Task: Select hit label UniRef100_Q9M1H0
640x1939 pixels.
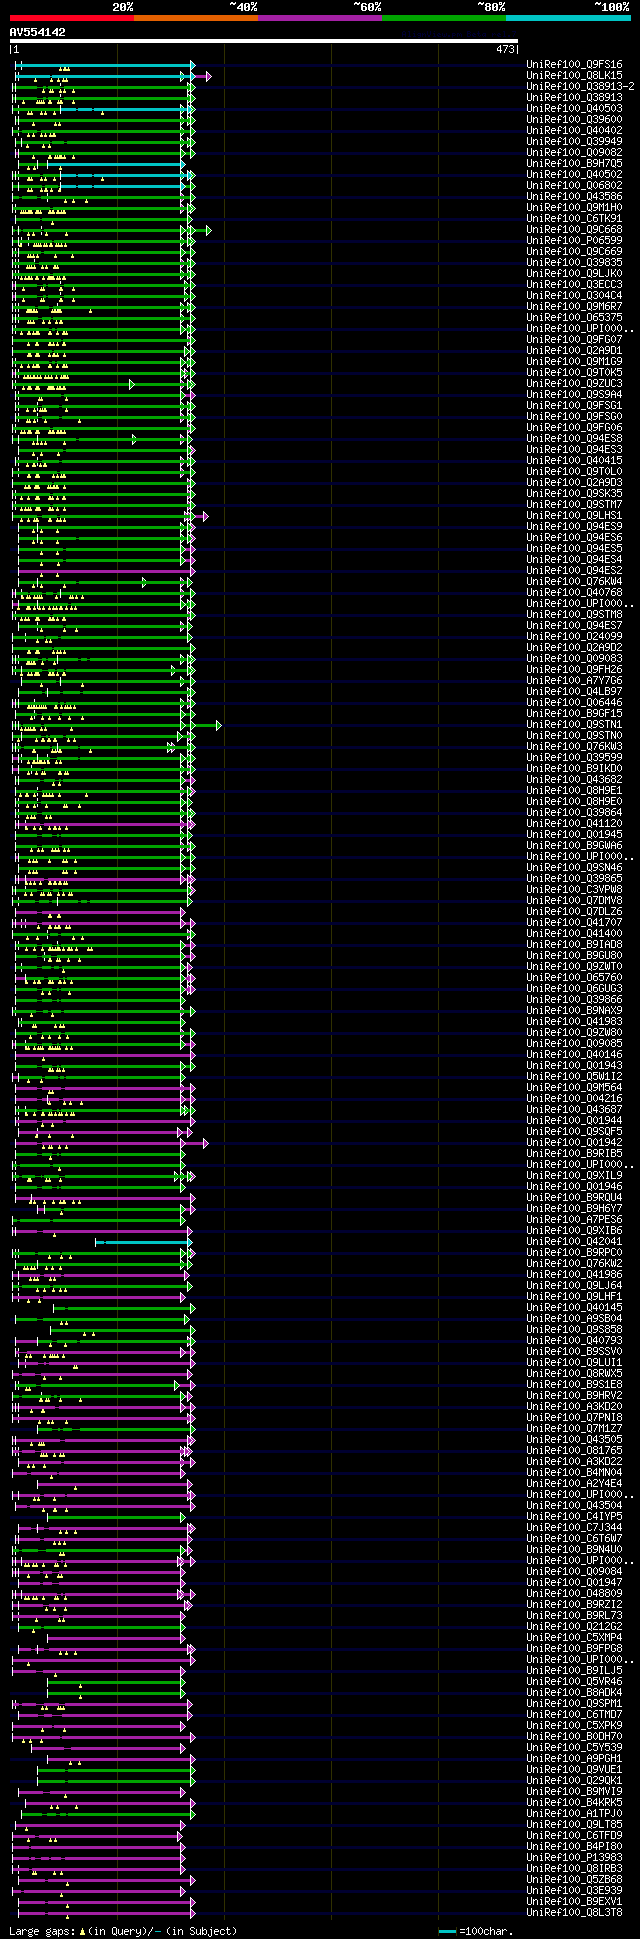Action: point(574,207)
